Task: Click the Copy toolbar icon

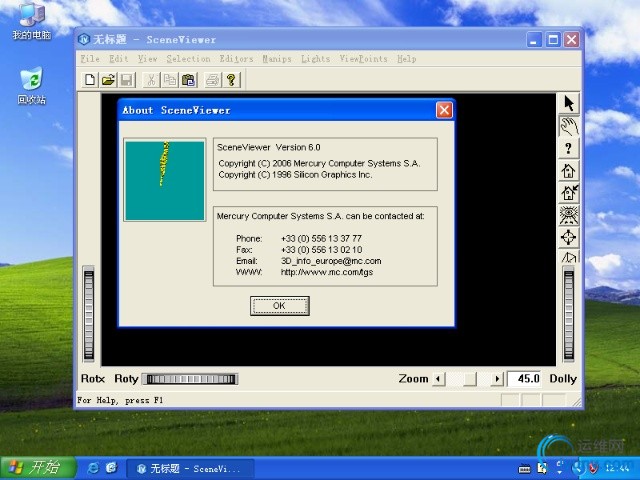Action: (170, 80)
